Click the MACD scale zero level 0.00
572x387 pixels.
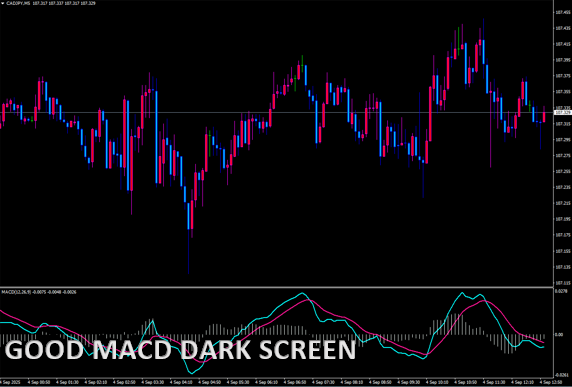point(559,334)
